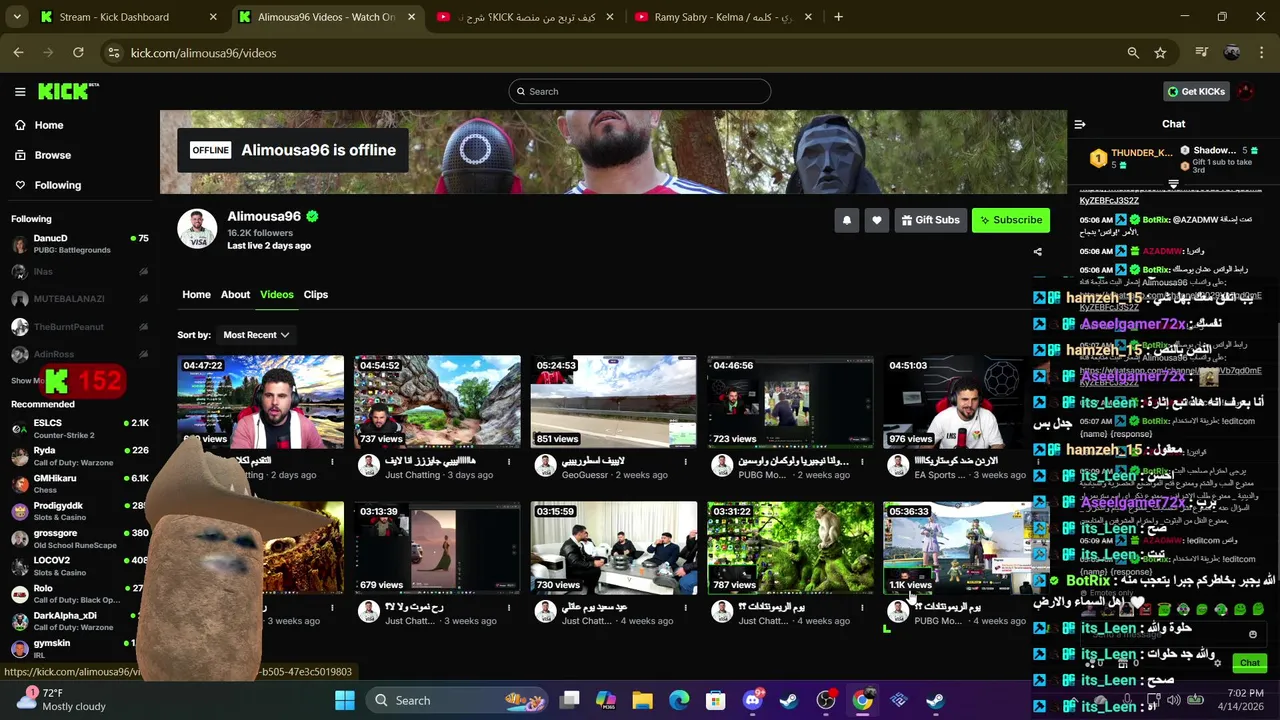Switch to Stream - Kick Dashboard tab
Screen dimensions: 1280x720
128,17
